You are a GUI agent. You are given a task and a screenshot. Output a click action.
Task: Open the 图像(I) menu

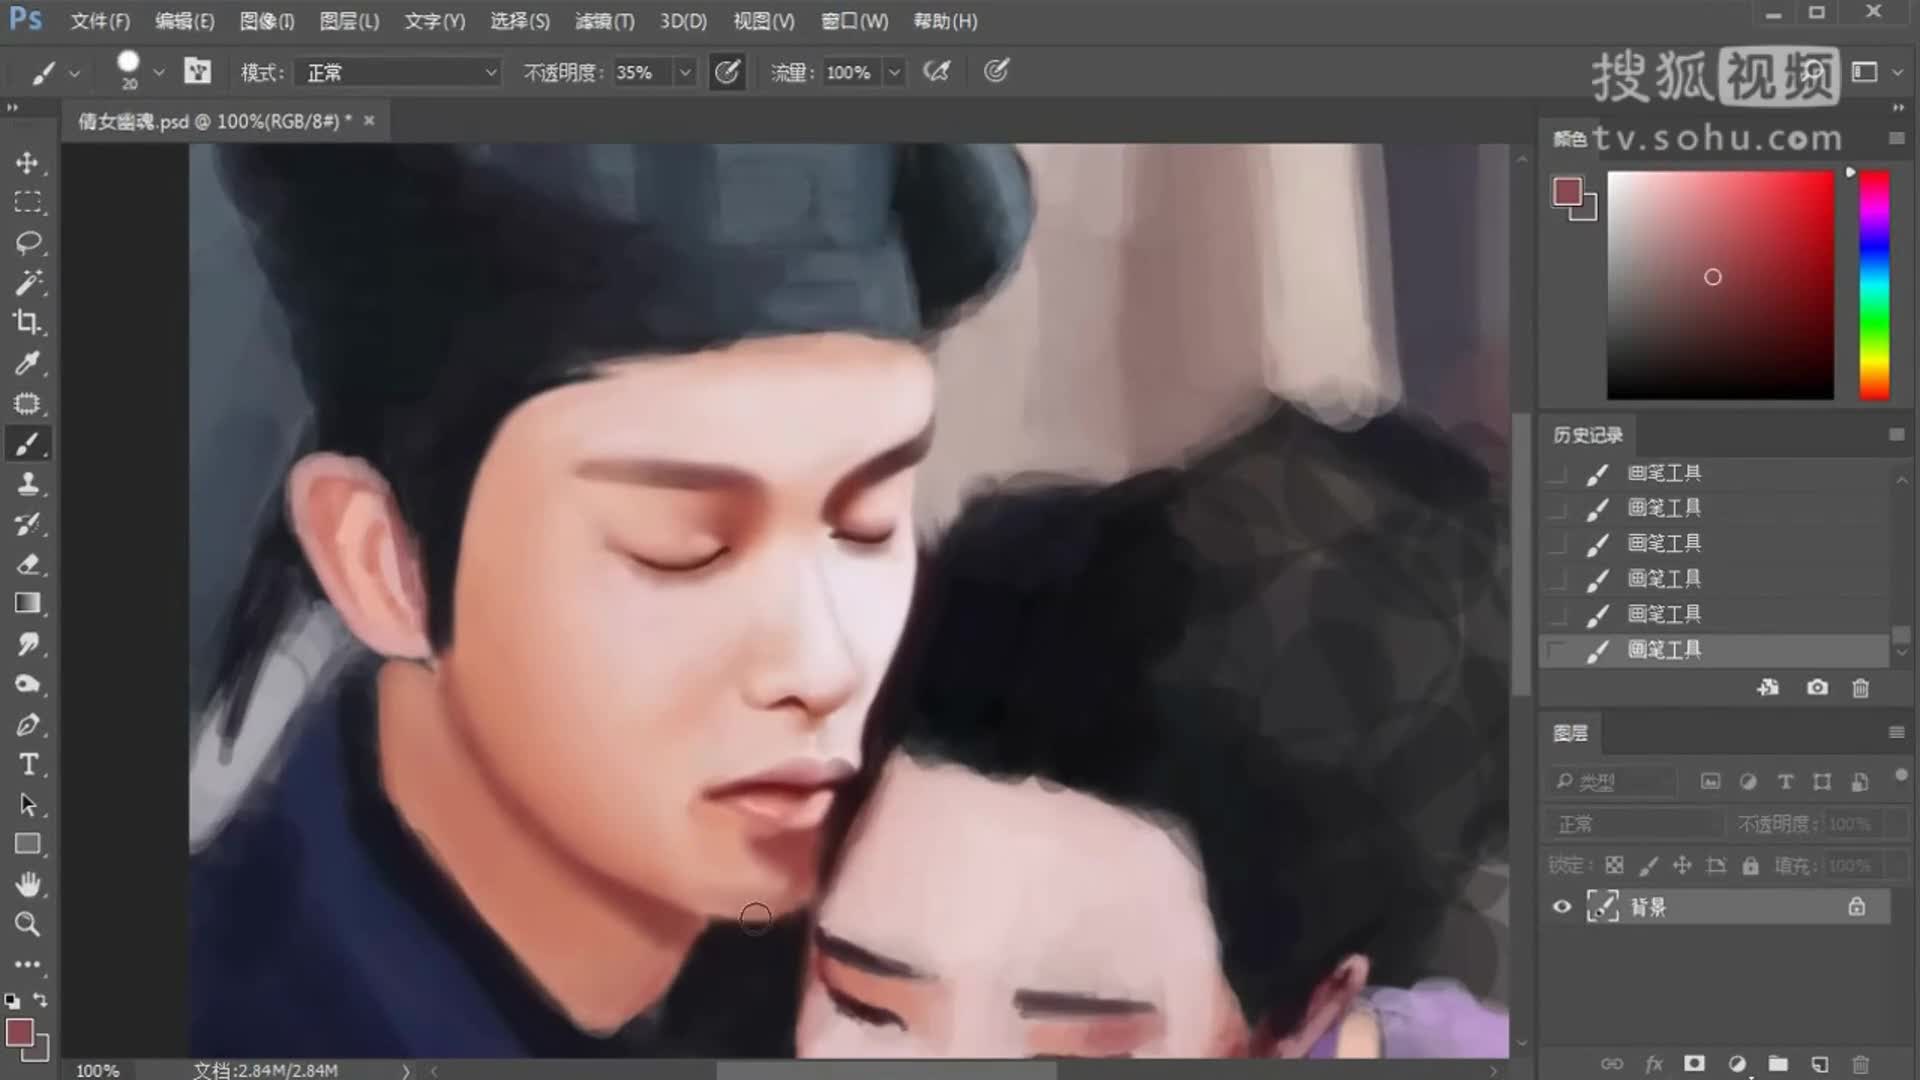267,21
